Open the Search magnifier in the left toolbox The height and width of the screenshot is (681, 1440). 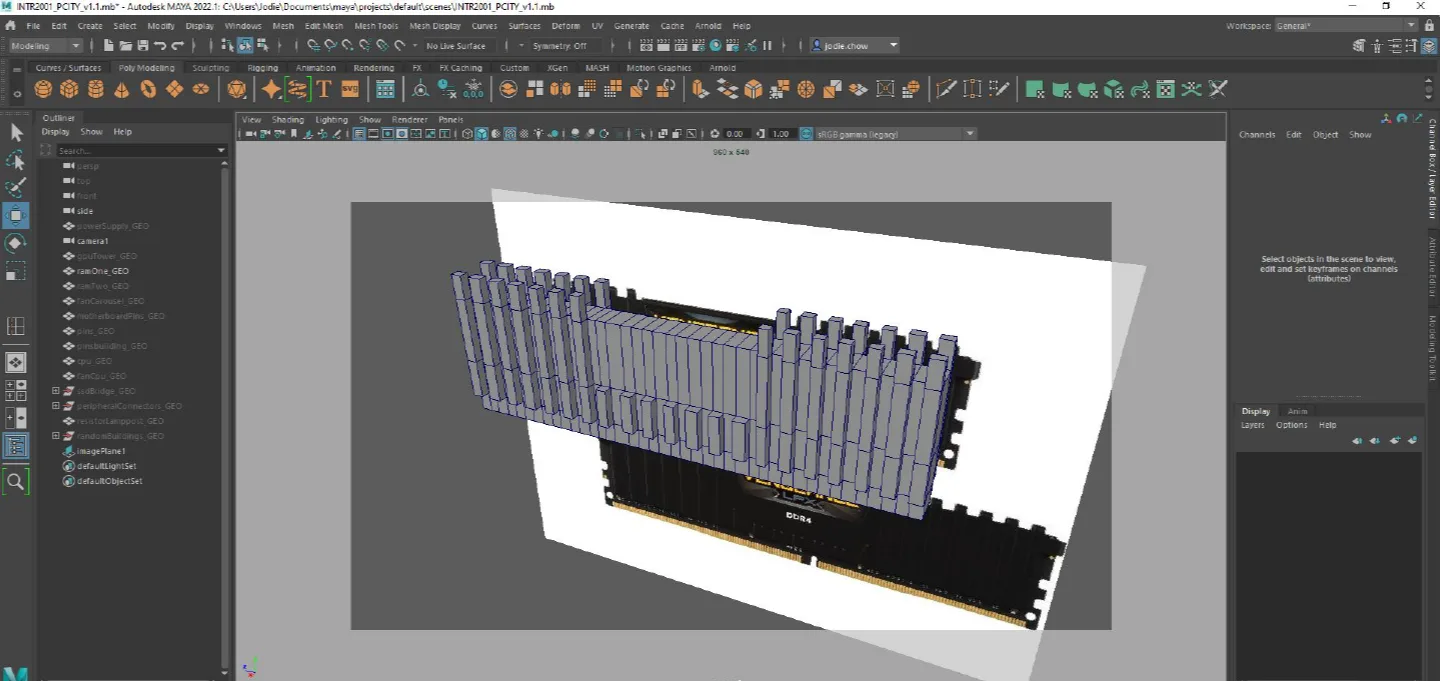tap(16, 482)
